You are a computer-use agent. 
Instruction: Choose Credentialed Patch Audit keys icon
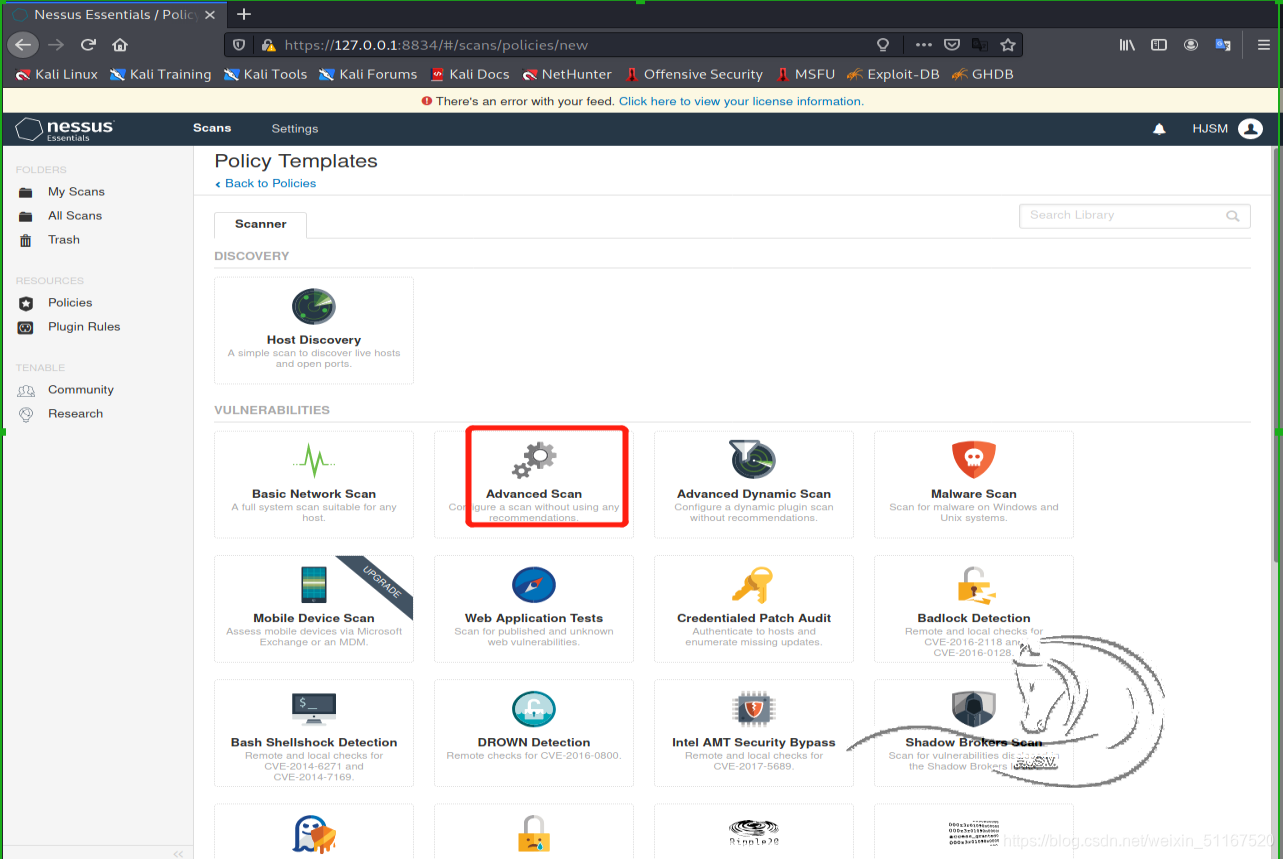click(753, 584)
